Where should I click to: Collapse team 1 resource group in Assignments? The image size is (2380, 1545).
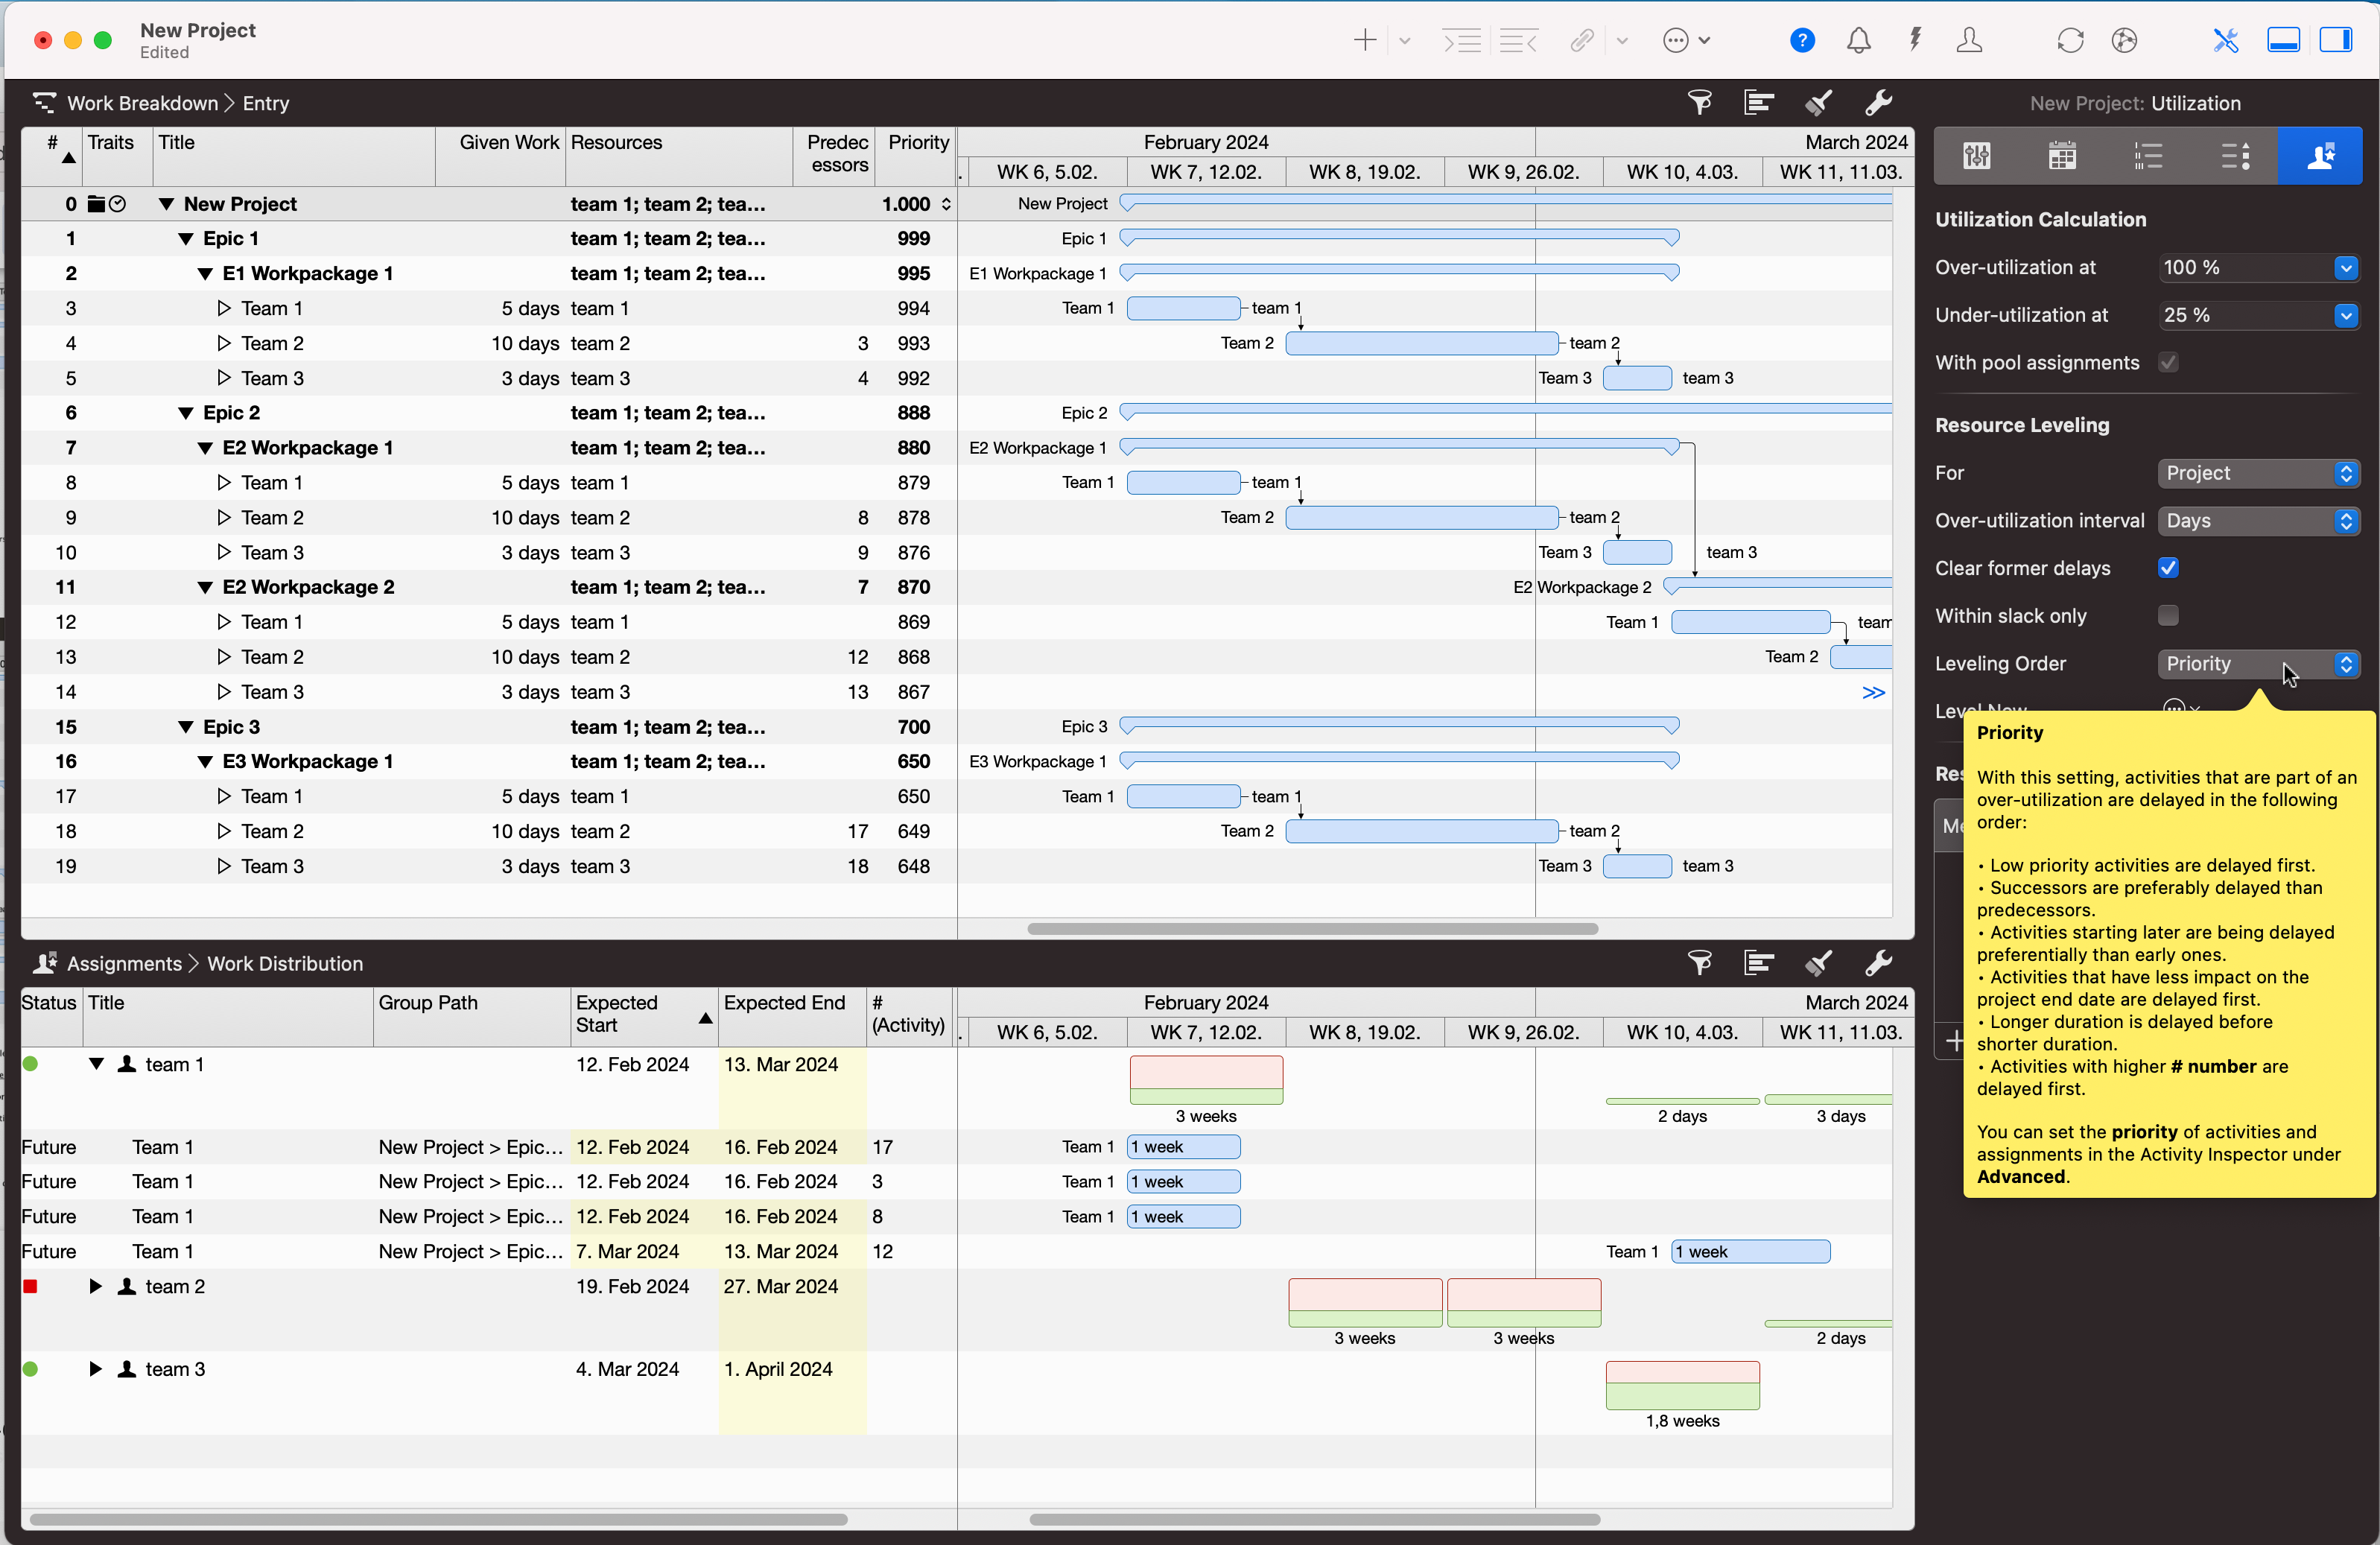(96, 1065)
